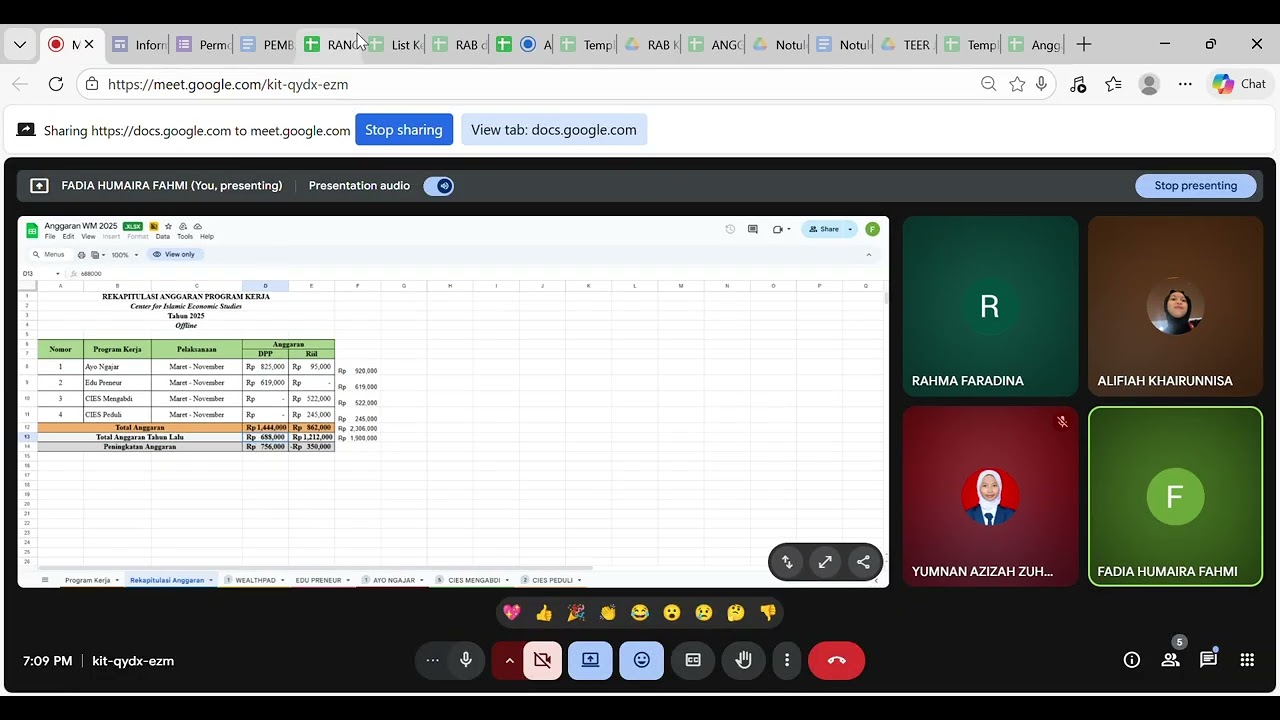Screen dimensions: 1280x720
Task: Turn on the camera in Meet
Action: click(542, 660)
